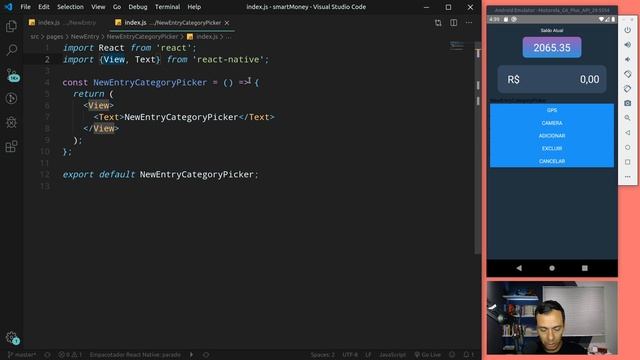The width and height of the screenshot is (640, 360).
Task: Expand the src breadcrumb segment
Action: tap(35, 37)
